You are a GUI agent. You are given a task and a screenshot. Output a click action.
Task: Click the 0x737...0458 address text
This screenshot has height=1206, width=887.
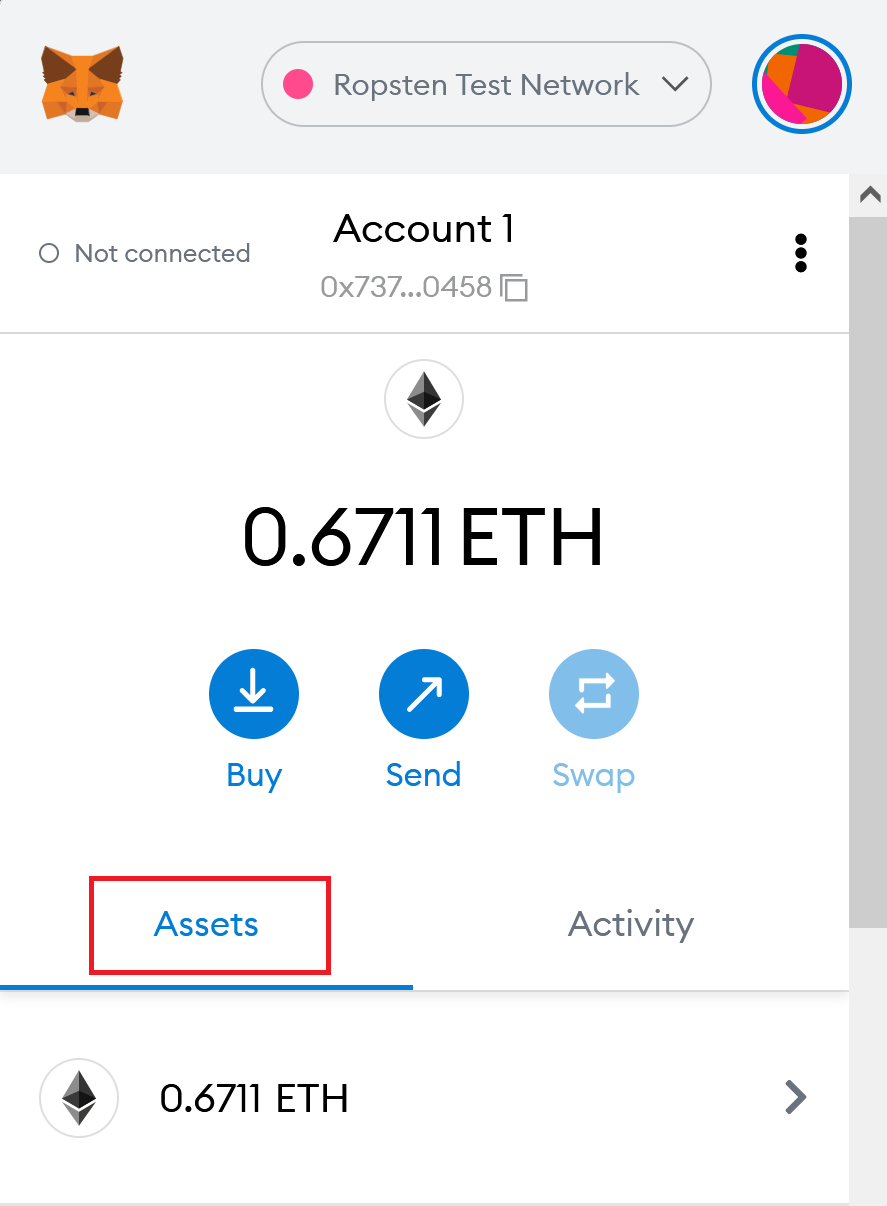pos(406,288)
